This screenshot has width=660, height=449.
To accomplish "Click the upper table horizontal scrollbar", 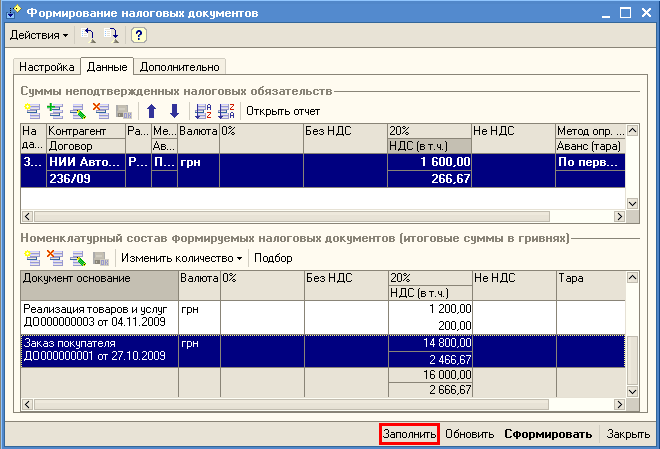I will click(x=320, y=216).
